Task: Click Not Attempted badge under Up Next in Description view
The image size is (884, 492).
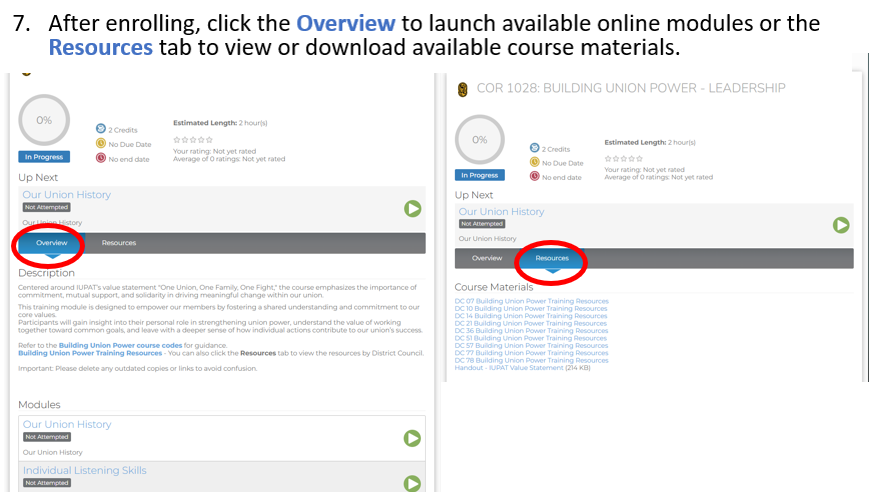Action: tap(47, 207)
